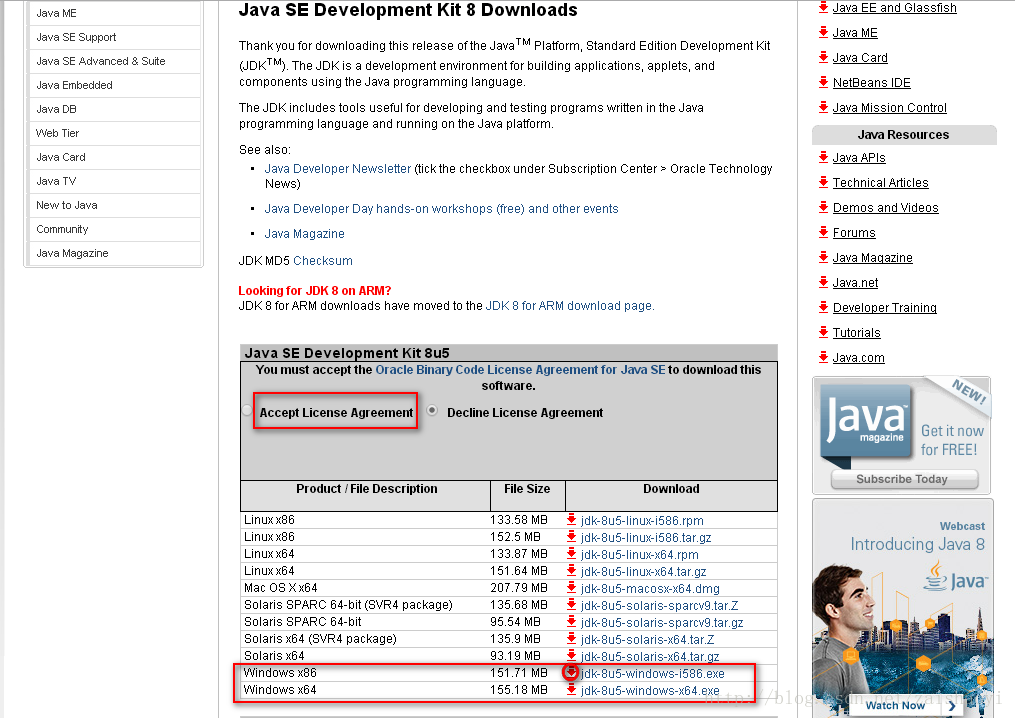Click download icon beside jdk-8u5-solaris-sparcv9.tar.Z
Viewport: 1015px width, 718px height.
click(571, 605)
